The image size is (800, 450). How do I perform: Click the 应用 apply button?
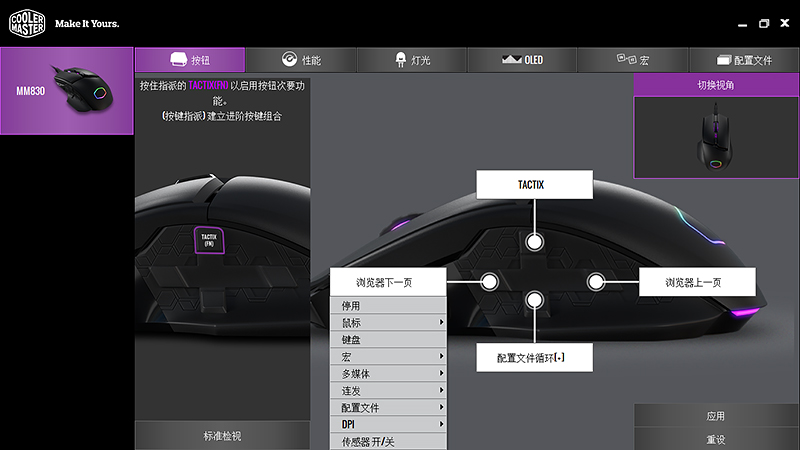click(716, 416)
